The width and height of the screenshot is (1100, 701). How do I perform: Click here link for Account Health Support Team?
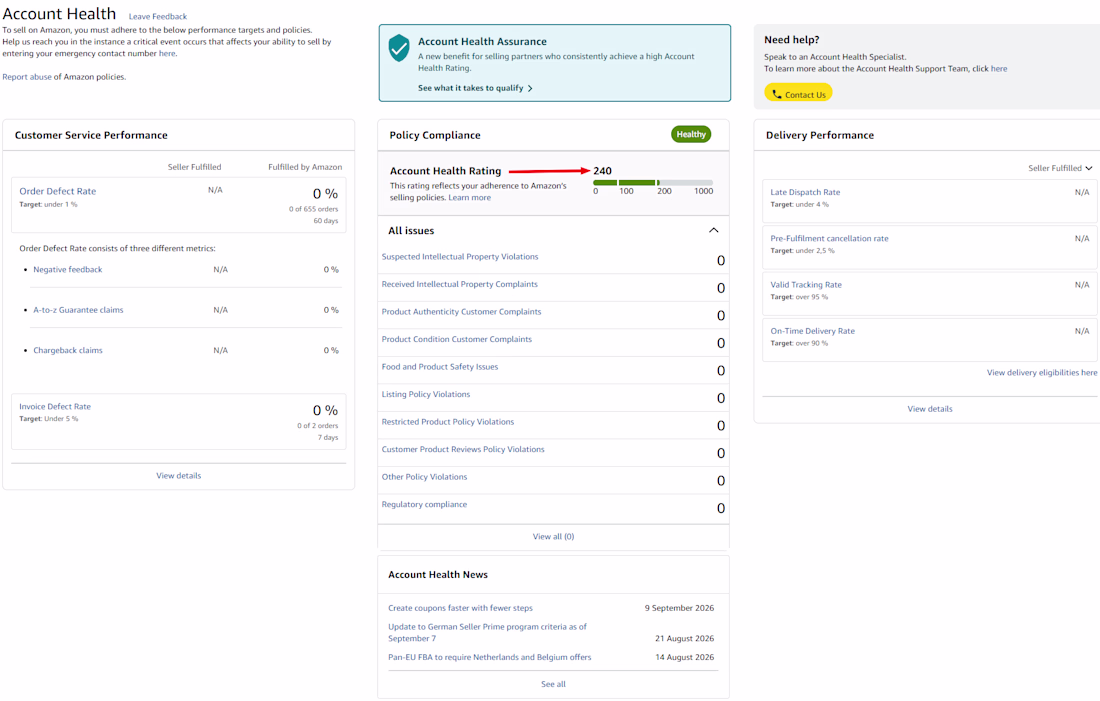pyautogui.click(x=999, y=69)
